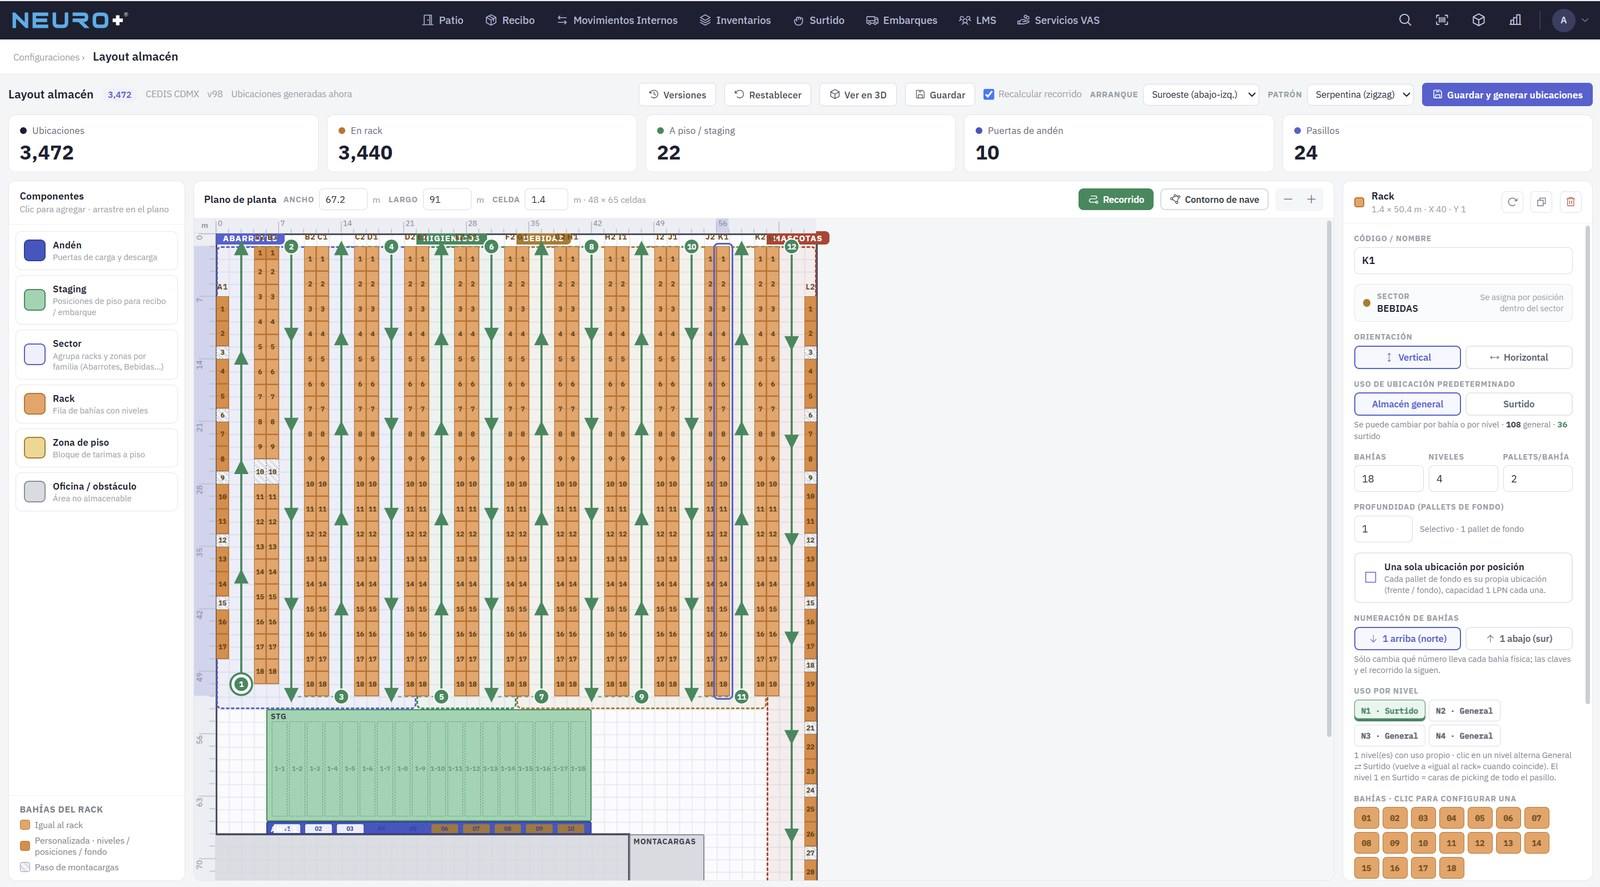Open the Embarques menu
This screenshot has height=887, width=1600.
click(x=901, y=20)
